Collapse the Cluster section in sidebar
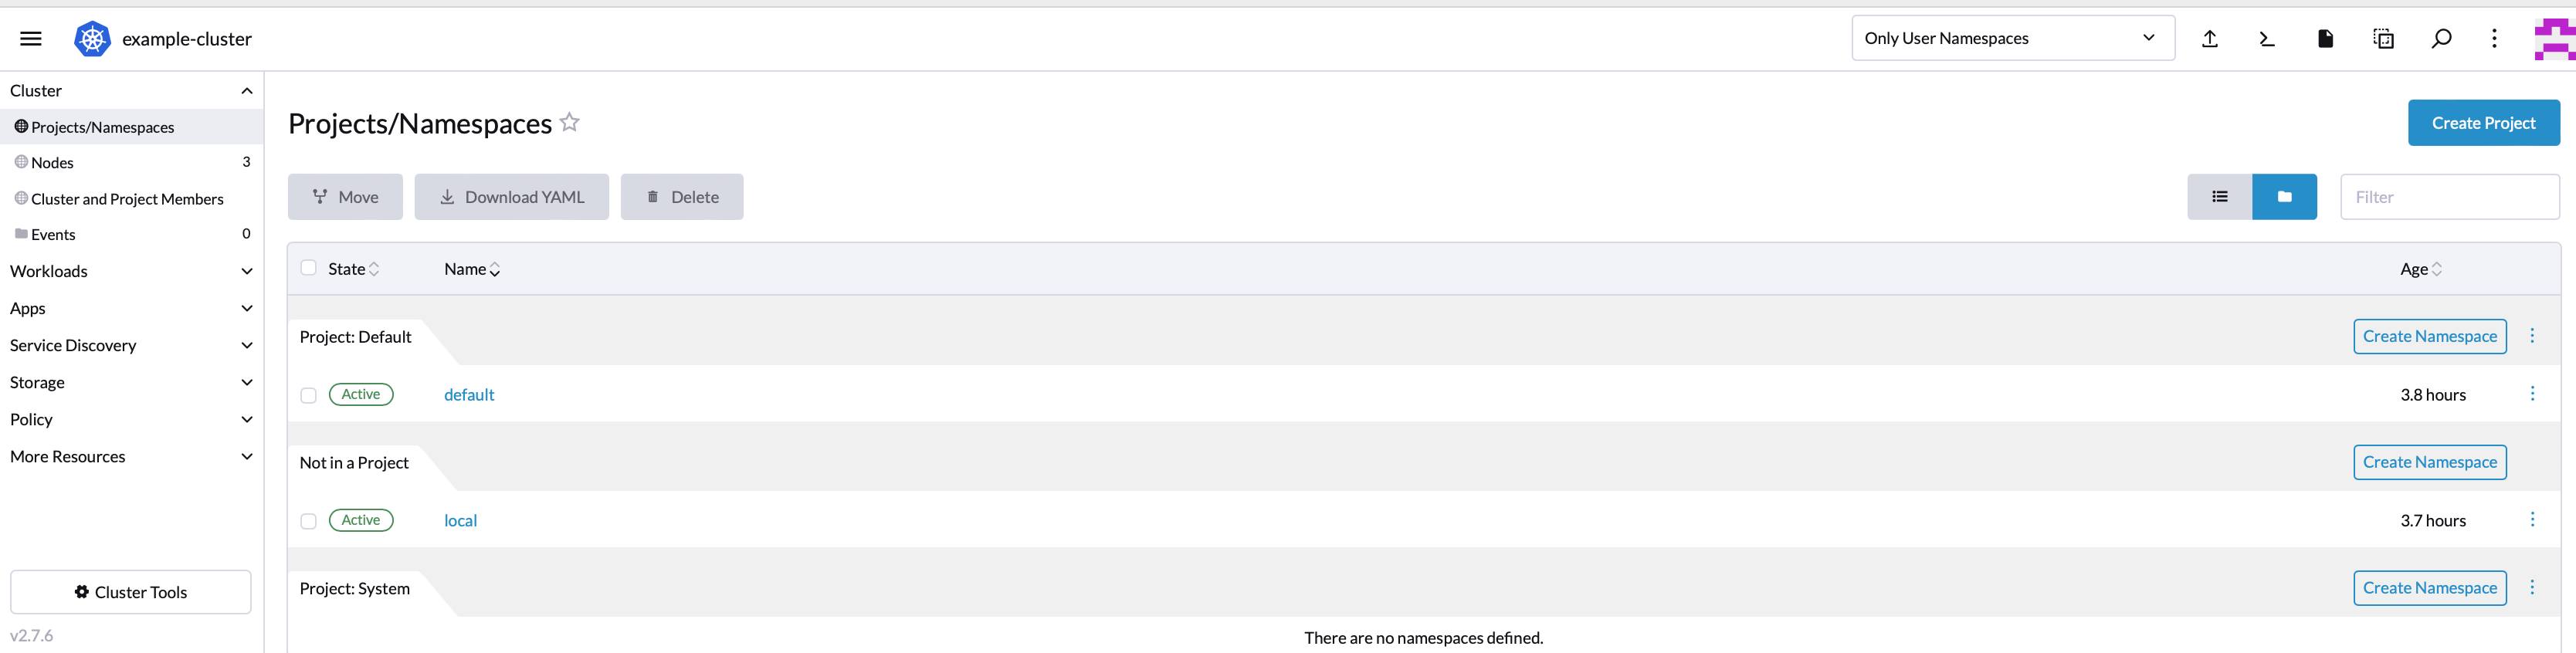The image size is (2576, 653). pyautogui.click(x=247, y=90)
